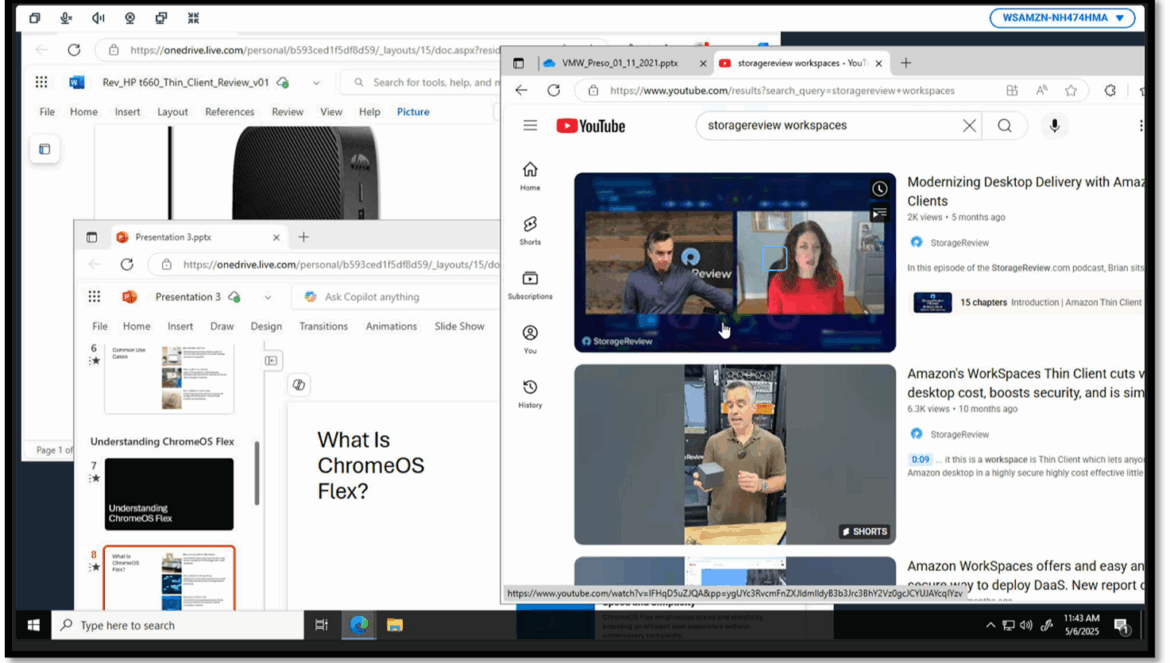Open PowerPoint app launcher grid
Viewport: 1170px width, 663px height.
(x=94, y=297)
